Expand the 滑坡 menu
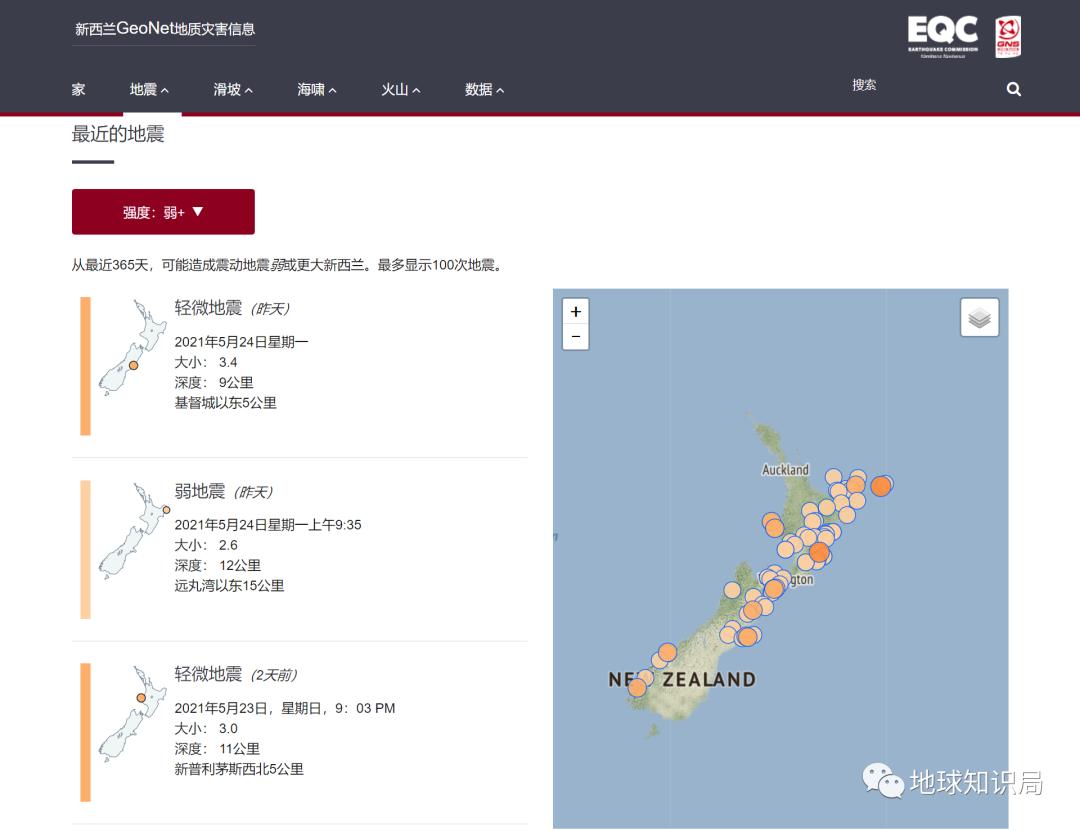The width and height of the screenshot is (1080, 831). [233, 89]
